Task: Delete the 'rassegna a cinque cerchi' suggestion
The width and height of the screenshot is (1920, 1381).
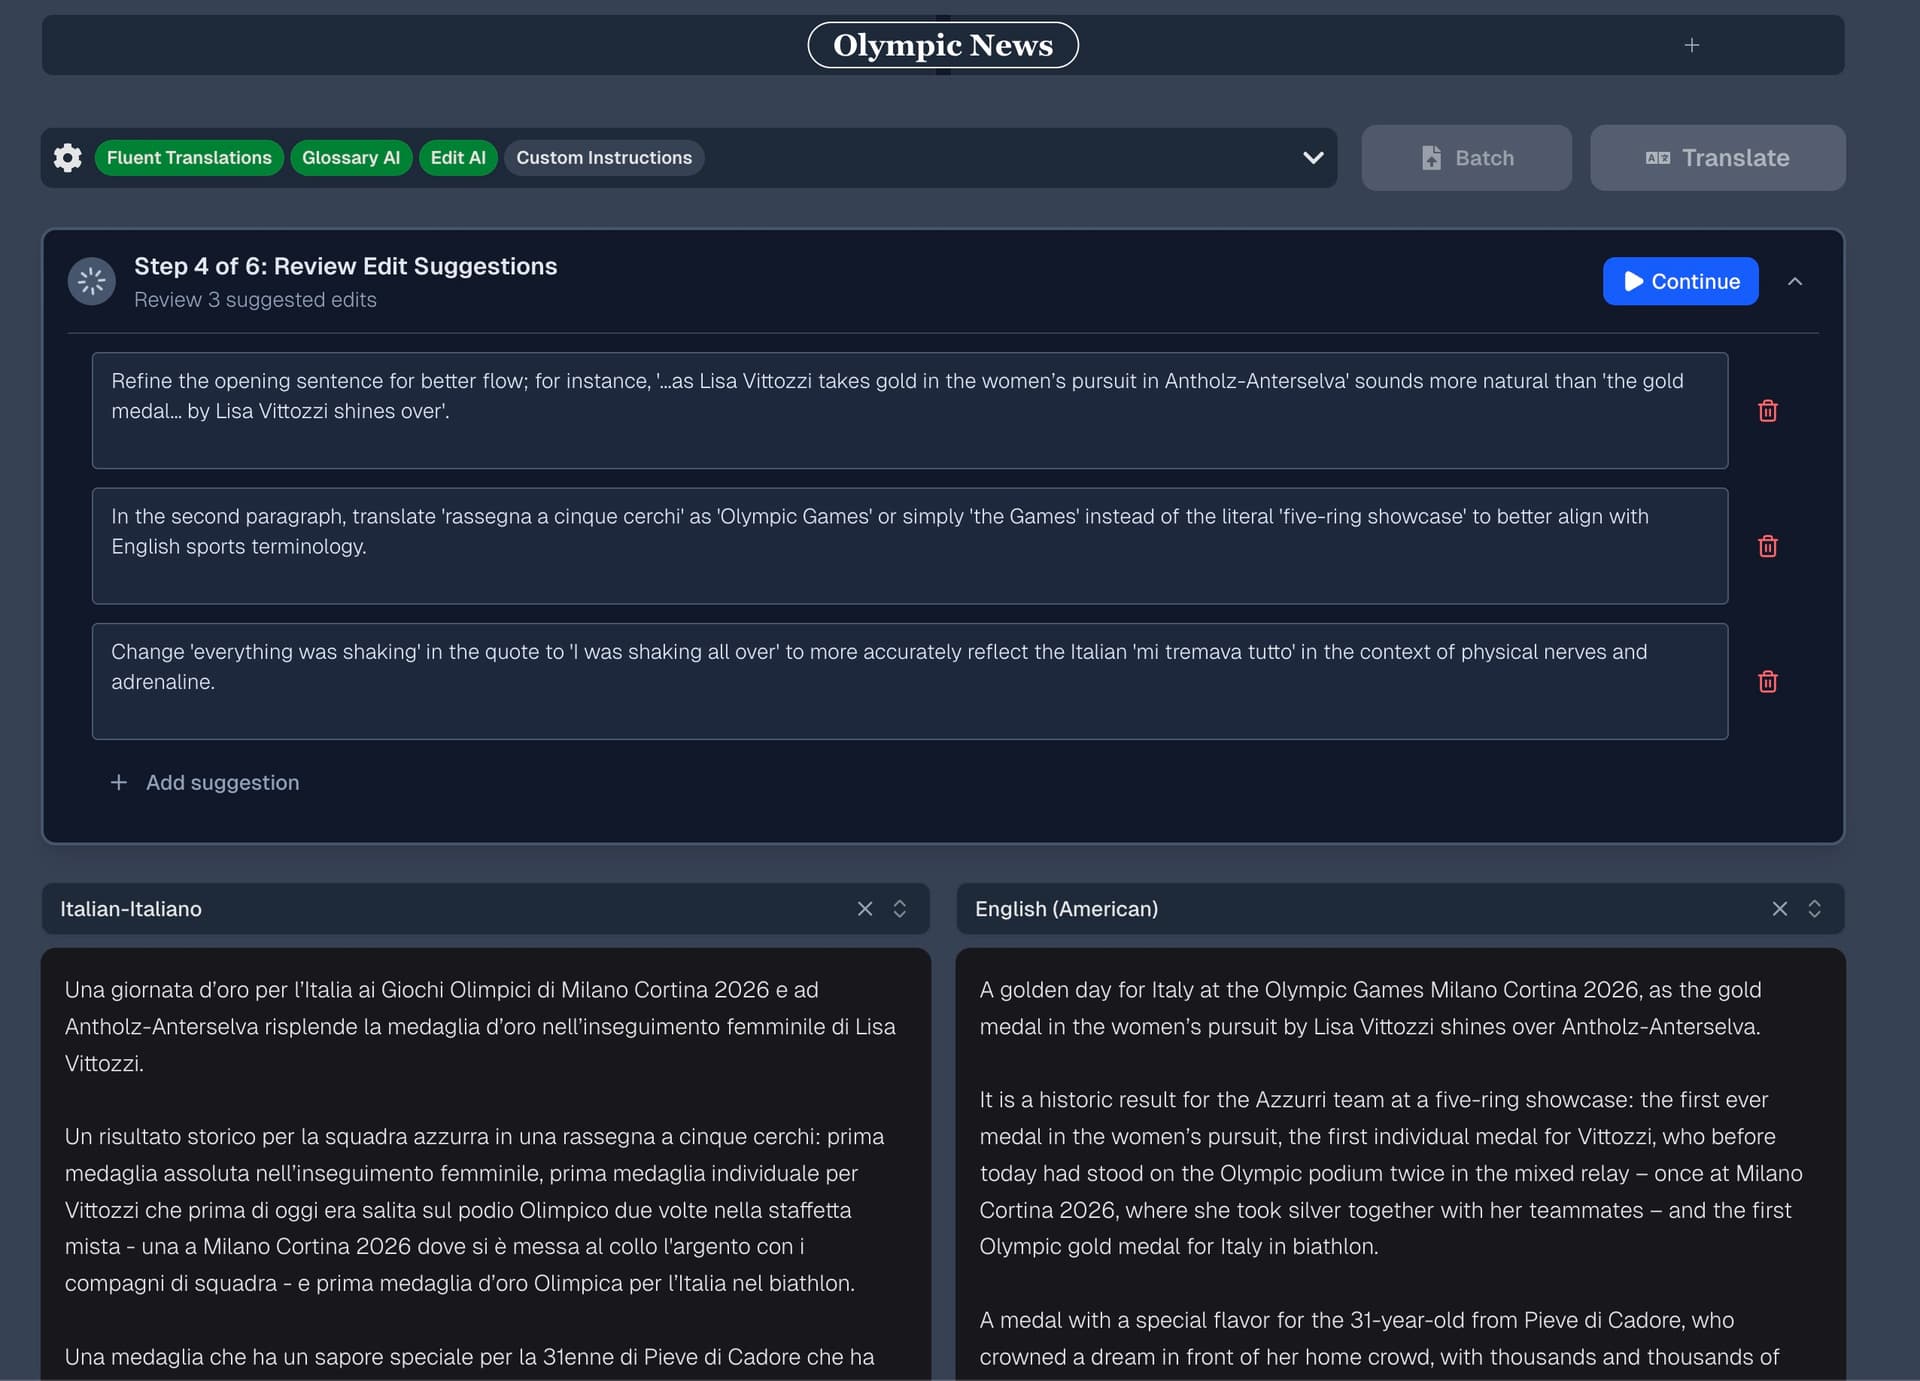Action: click(1767, 546)
